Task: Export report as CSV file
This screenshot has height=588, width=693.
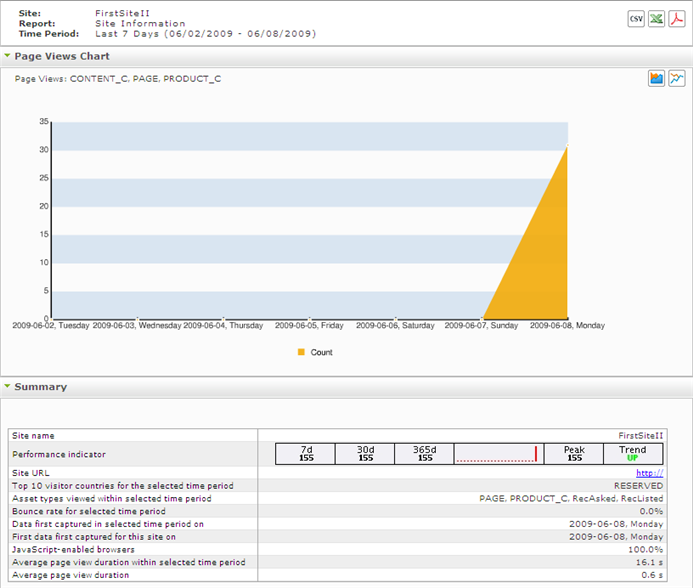Action: point(636,19)
